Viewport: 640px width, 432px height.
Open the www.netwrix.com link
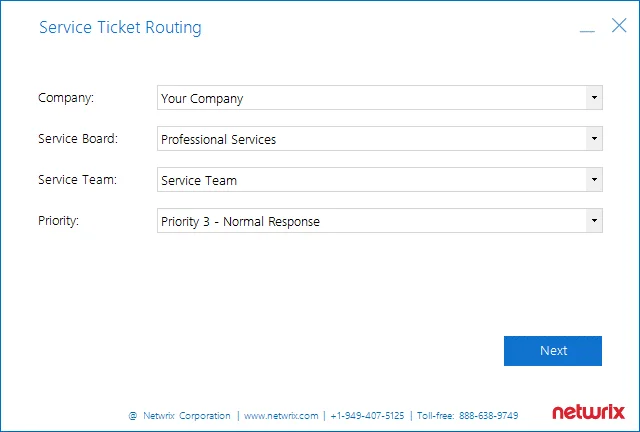[281, 416]
